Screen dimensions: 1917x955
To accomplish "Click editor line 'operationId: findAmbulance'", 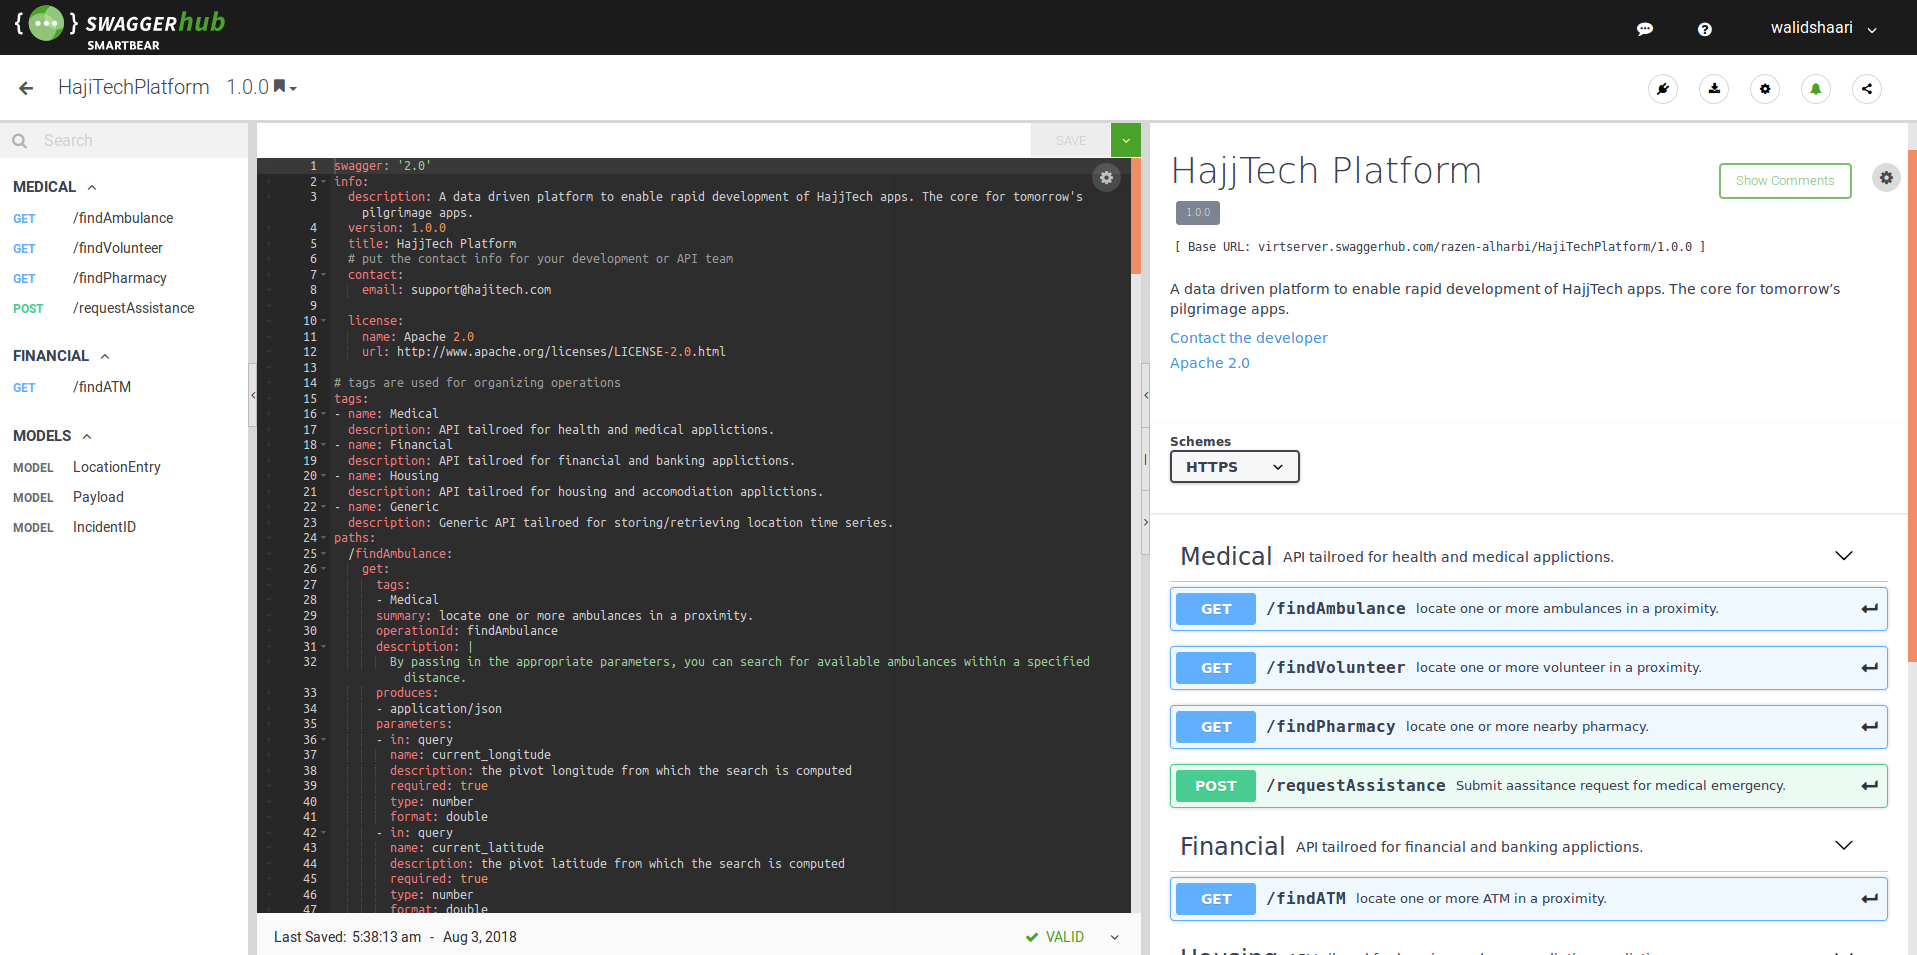I will (x=467, y=631).
